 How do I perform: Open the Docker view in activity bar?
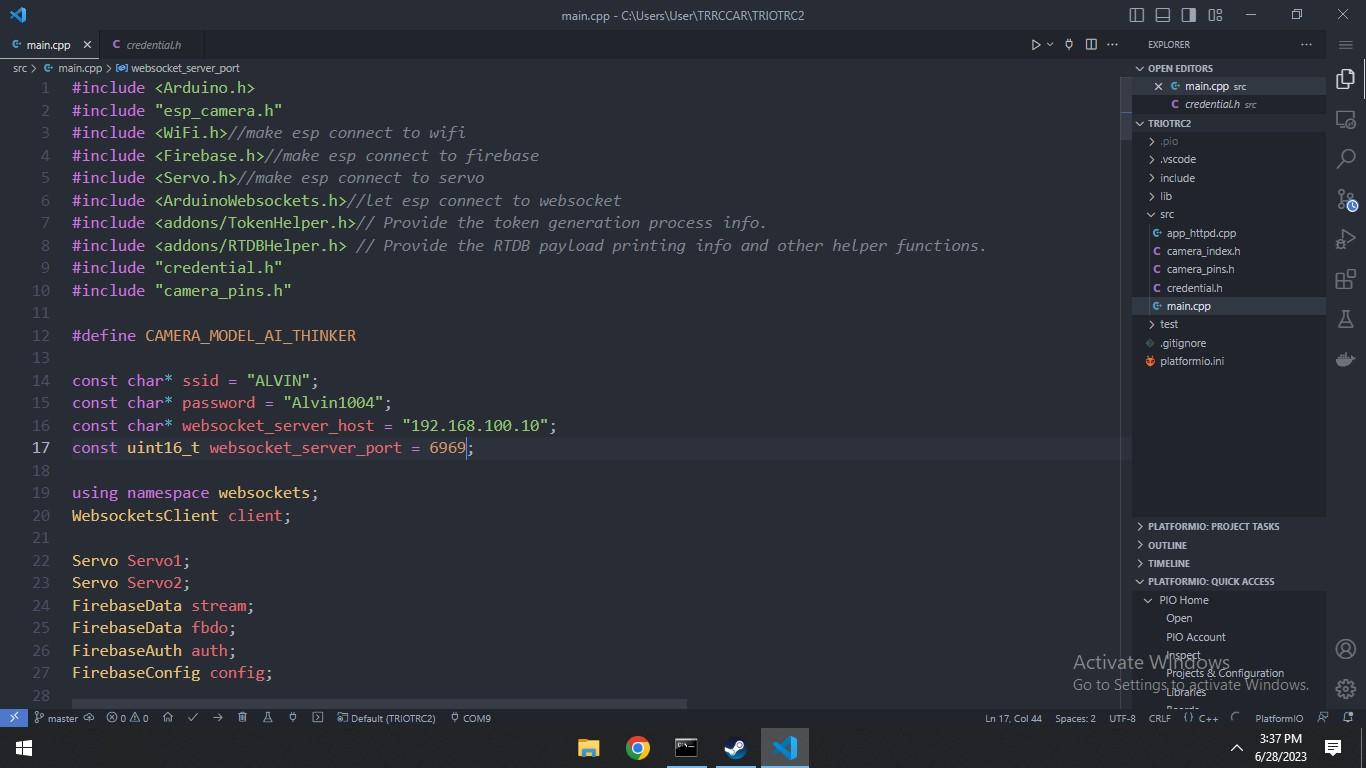click(x=1346, y=359)
